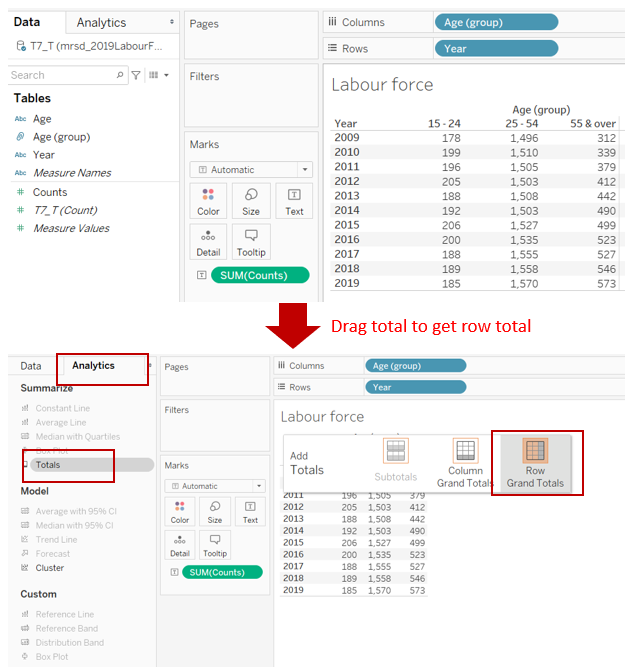Click the filter funnel icon beside Search
This screenshot has width=634, height=672.
pyautogui.click(x=137, y=75)
